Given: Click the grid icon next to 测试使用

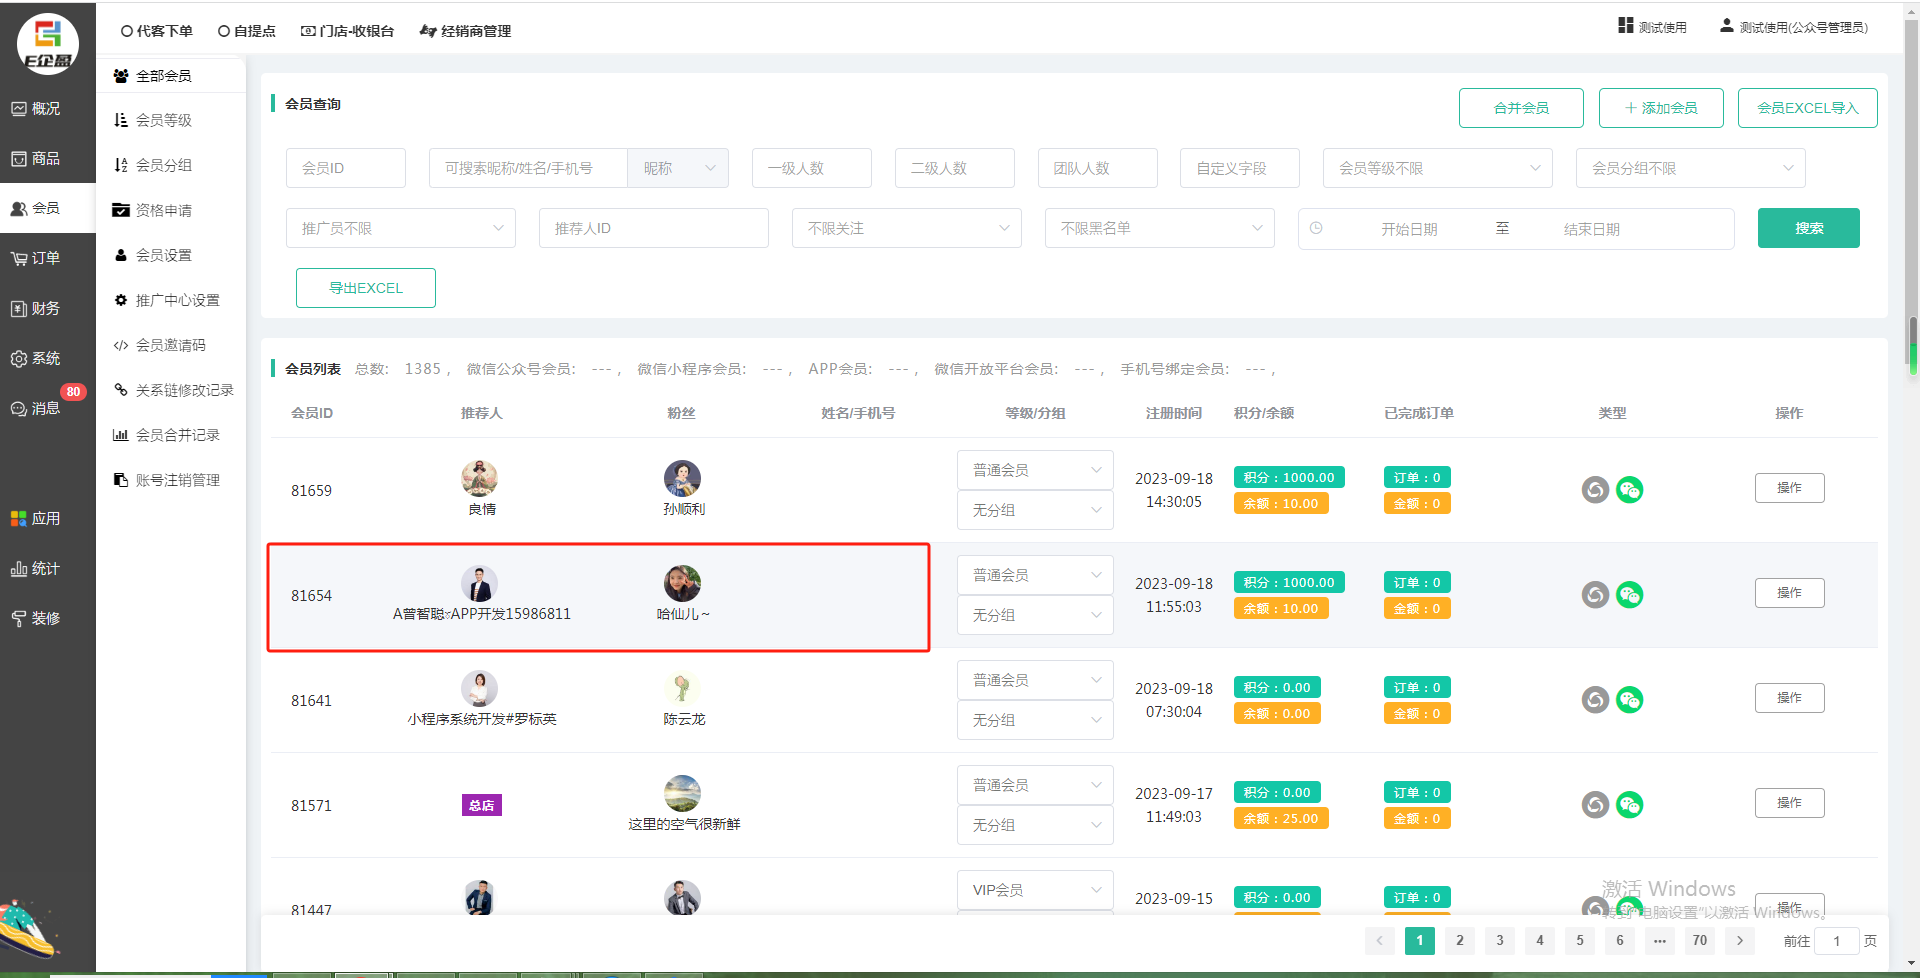Looking at the screenshot, I should [1625, 26].
